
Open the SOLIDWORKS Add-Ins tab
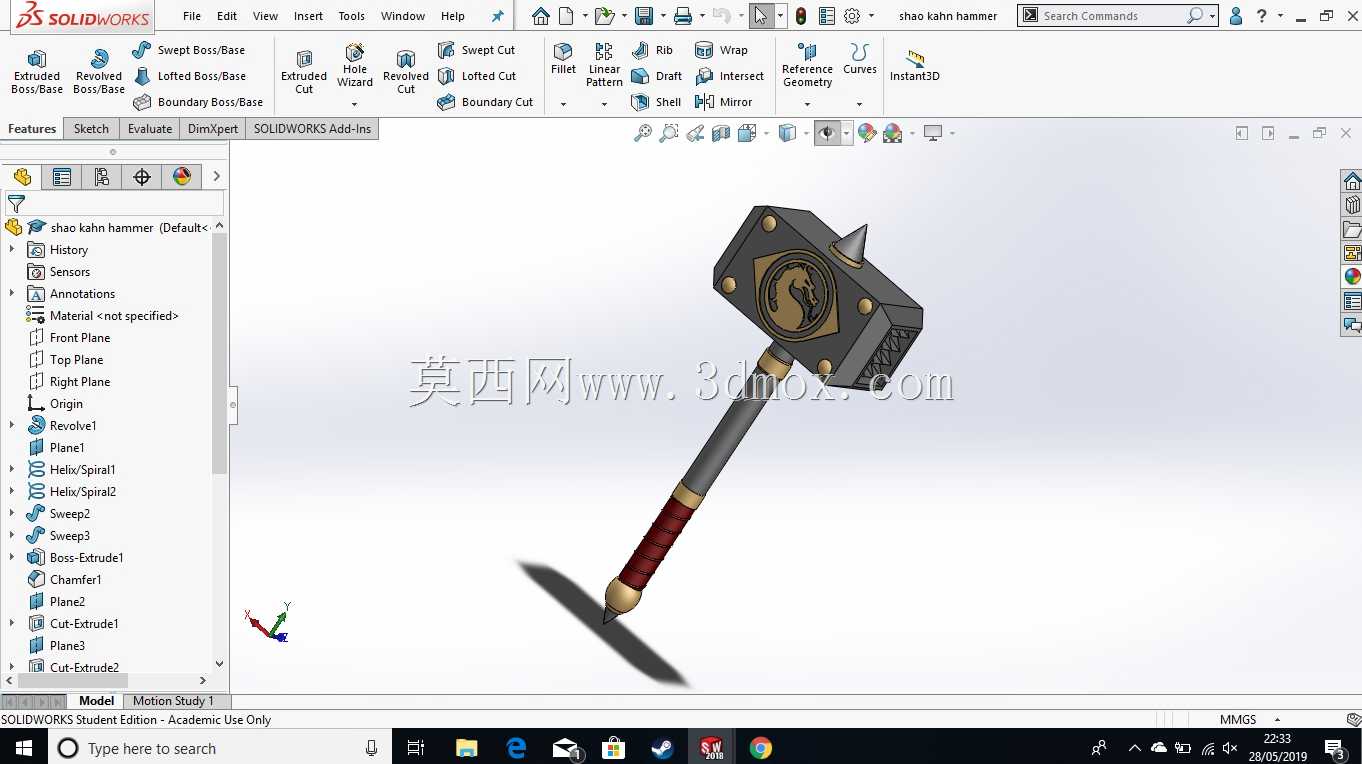coord(312,129)
